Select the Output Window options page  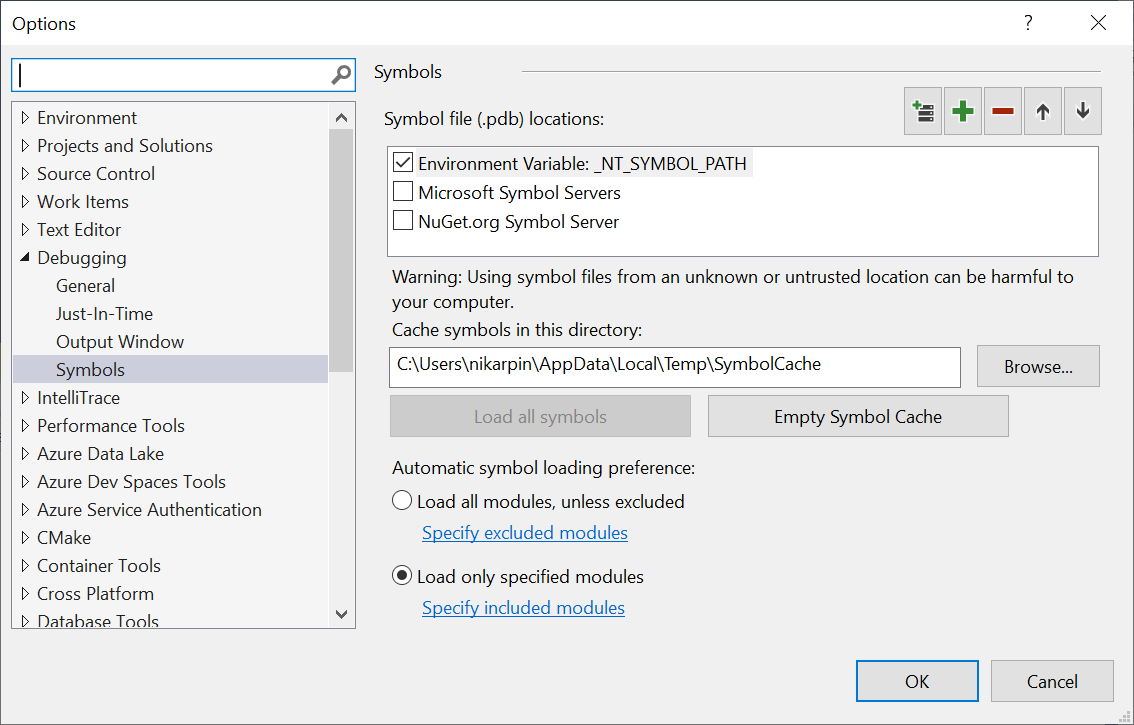pyautogui.click(x=120, y=342)
